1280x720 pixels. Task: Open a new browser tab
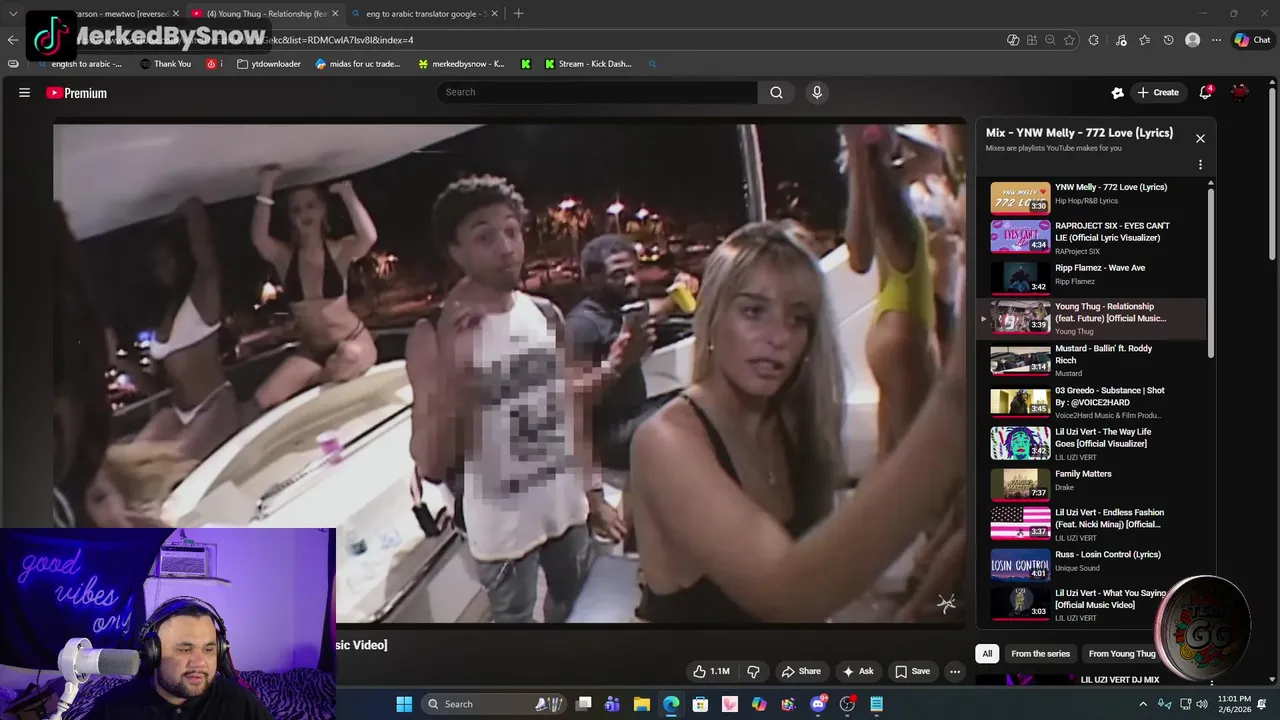(x=518, y=13)
